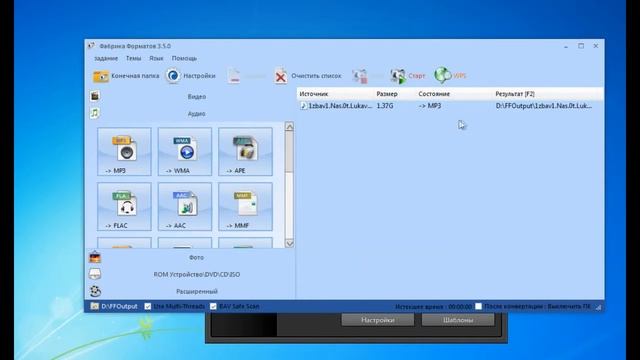Click the reel icon beside Расширенный
640x360 pixels.
pyautogui.click(x=95, y=291)
